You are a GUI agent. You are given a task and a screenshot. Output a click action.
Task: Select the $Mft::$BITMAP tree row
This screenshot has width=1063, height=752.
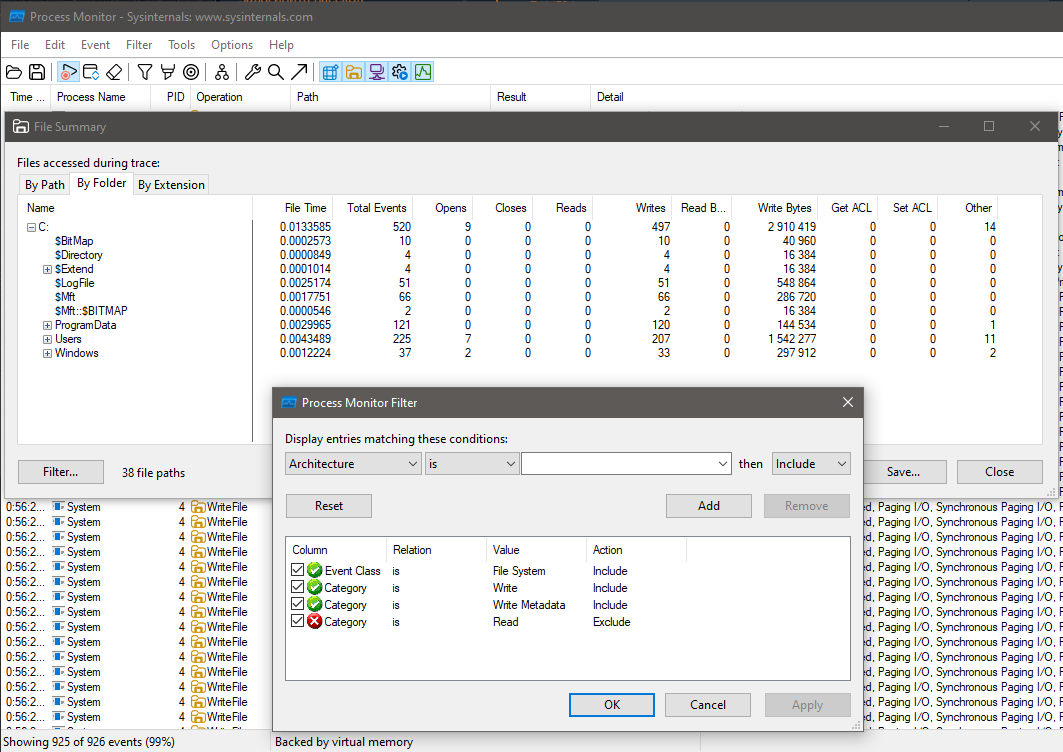(91, 311)
